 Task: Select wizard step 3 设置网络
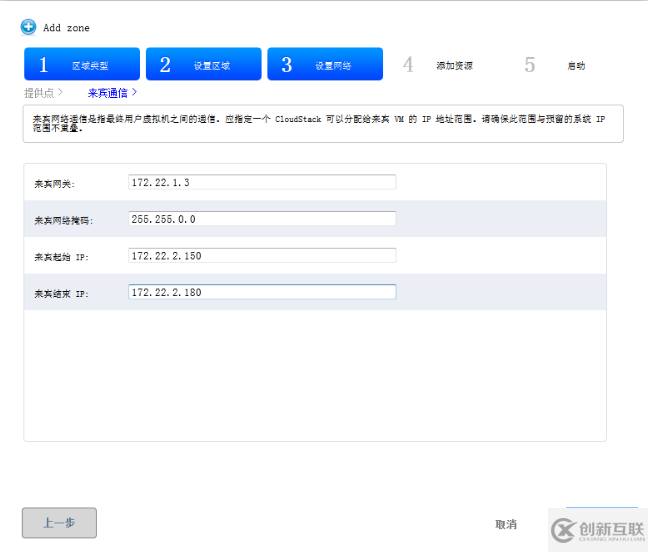click(325, 64)
